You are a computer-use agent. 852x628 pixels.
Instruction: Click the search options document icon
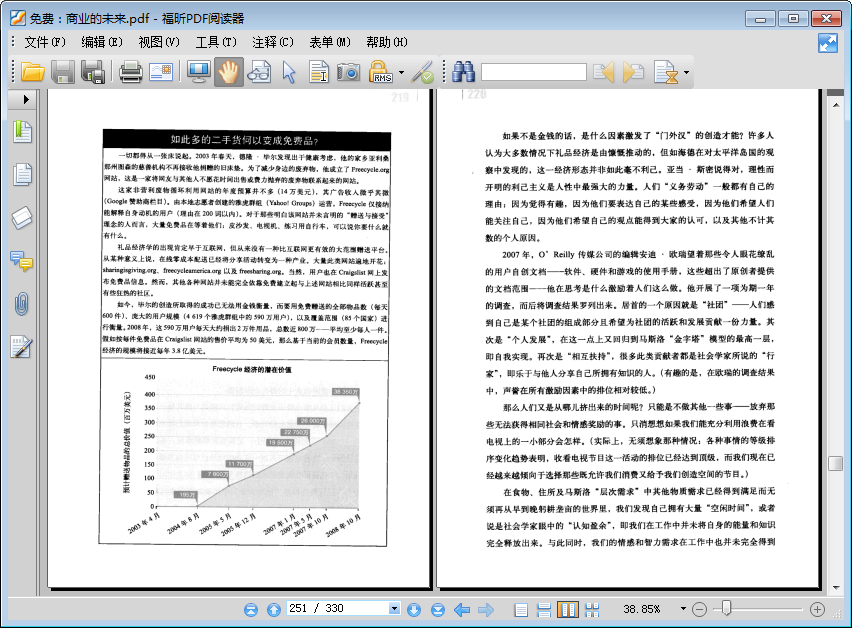[666, 72]
